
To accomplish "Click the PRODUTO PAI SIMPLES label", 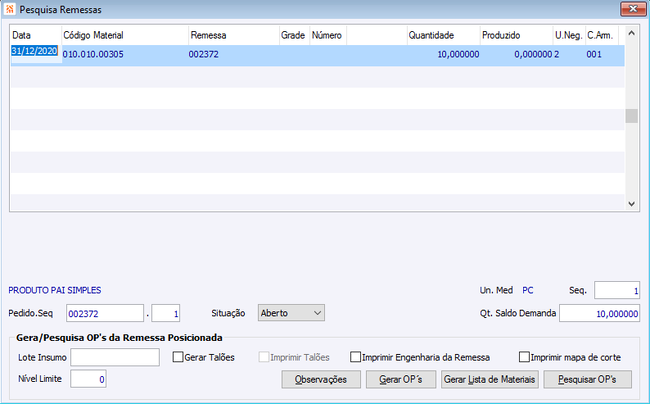I will (x=55, y=290).
